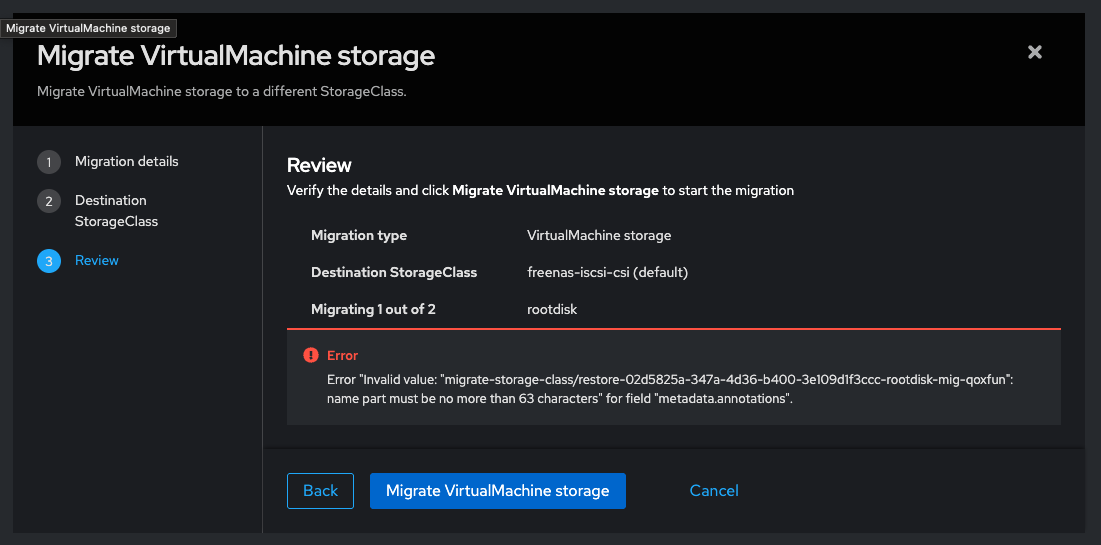Close the Migrate VirtualMachine storage dialog
The width and height of the screenshot is (1101, 545).
pyautogui.click(x=1035, y=52)
